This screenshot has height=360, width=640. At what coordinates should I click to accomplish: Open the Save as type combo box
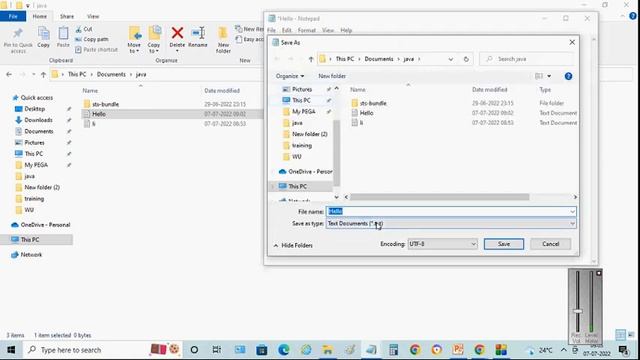[451, 224]
